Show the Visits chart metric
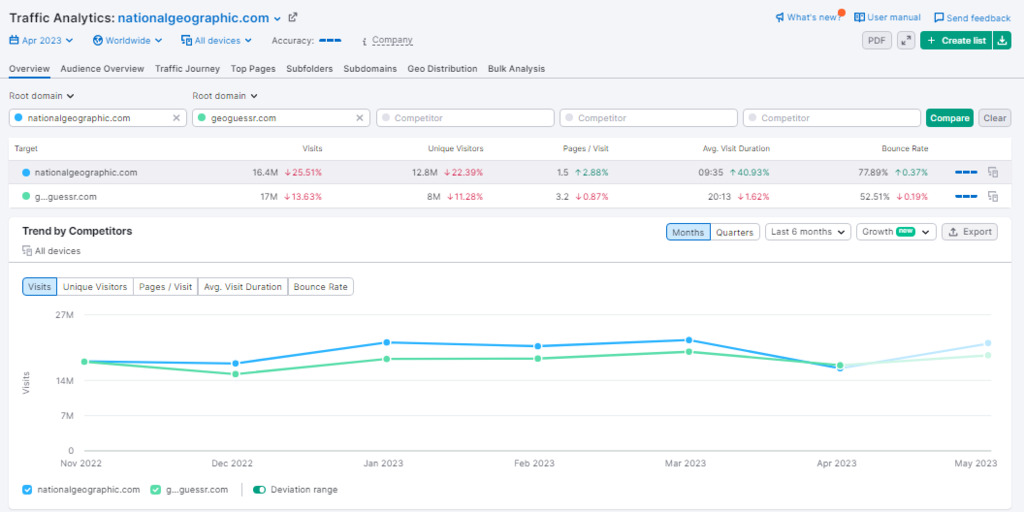Image resolution: width=1024 pixels, height=512 pixels. tap(40, 287)
